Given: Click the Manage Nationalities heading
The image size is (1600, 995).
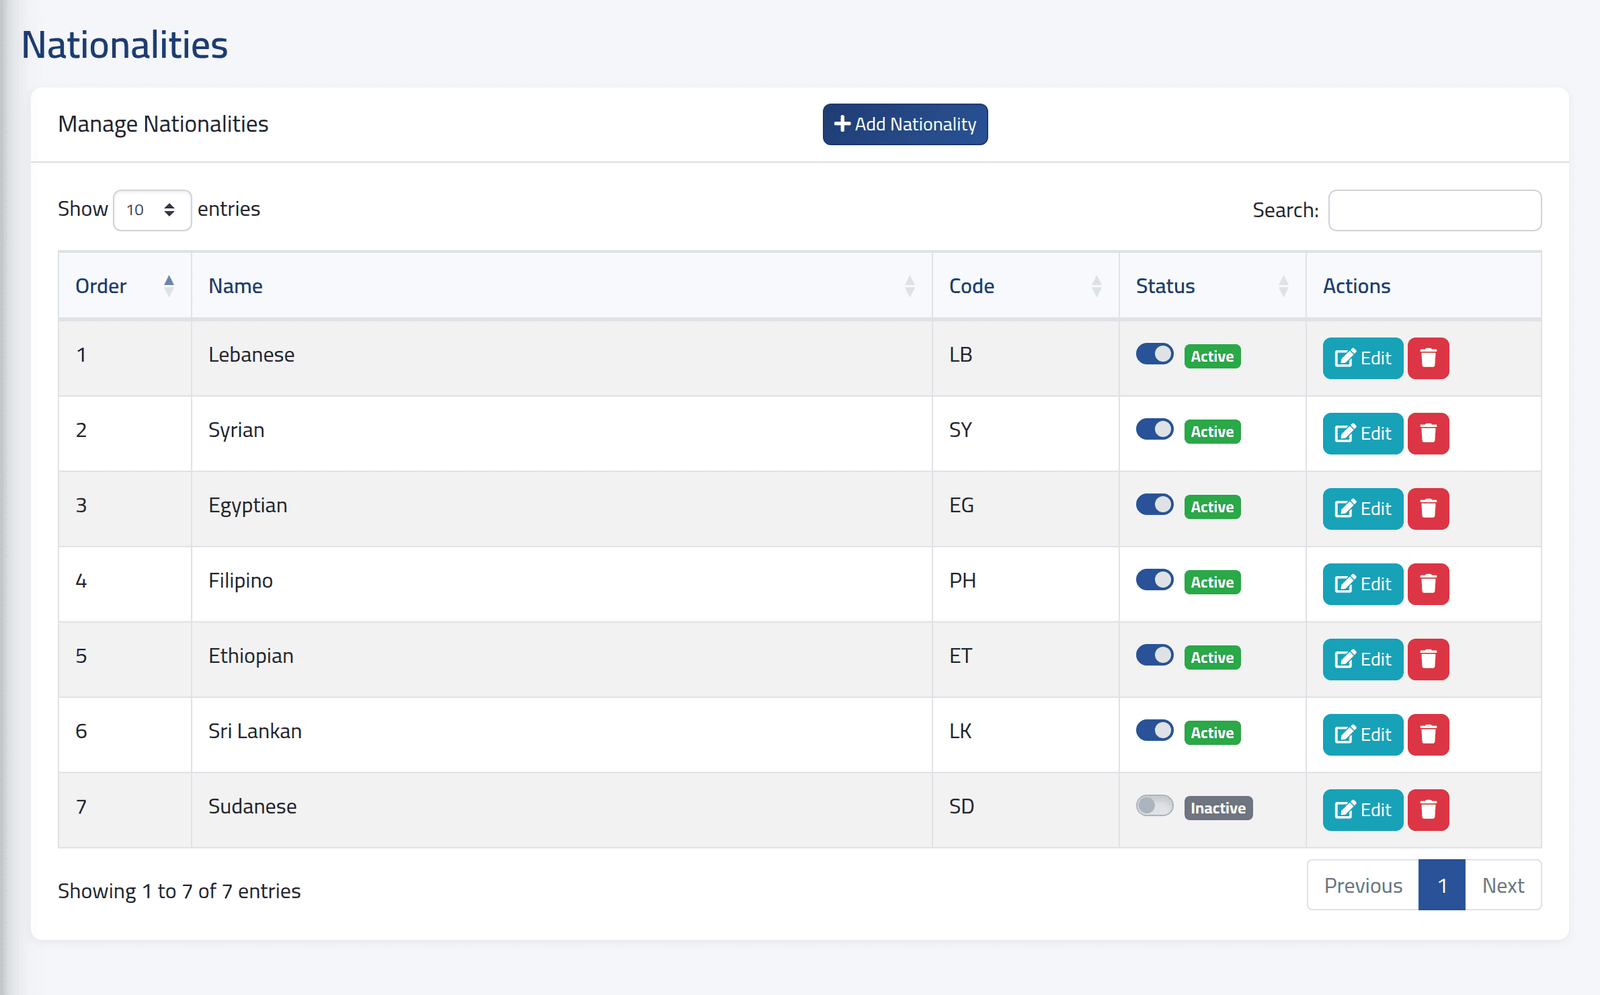Looking at the screenshot, I should point(163,124).
